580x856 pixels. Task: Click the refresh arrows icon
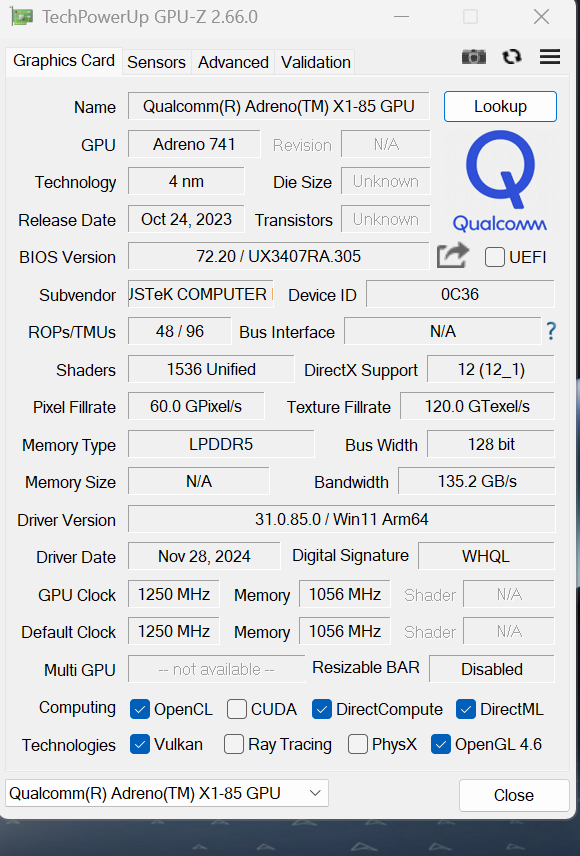(512, 57)
